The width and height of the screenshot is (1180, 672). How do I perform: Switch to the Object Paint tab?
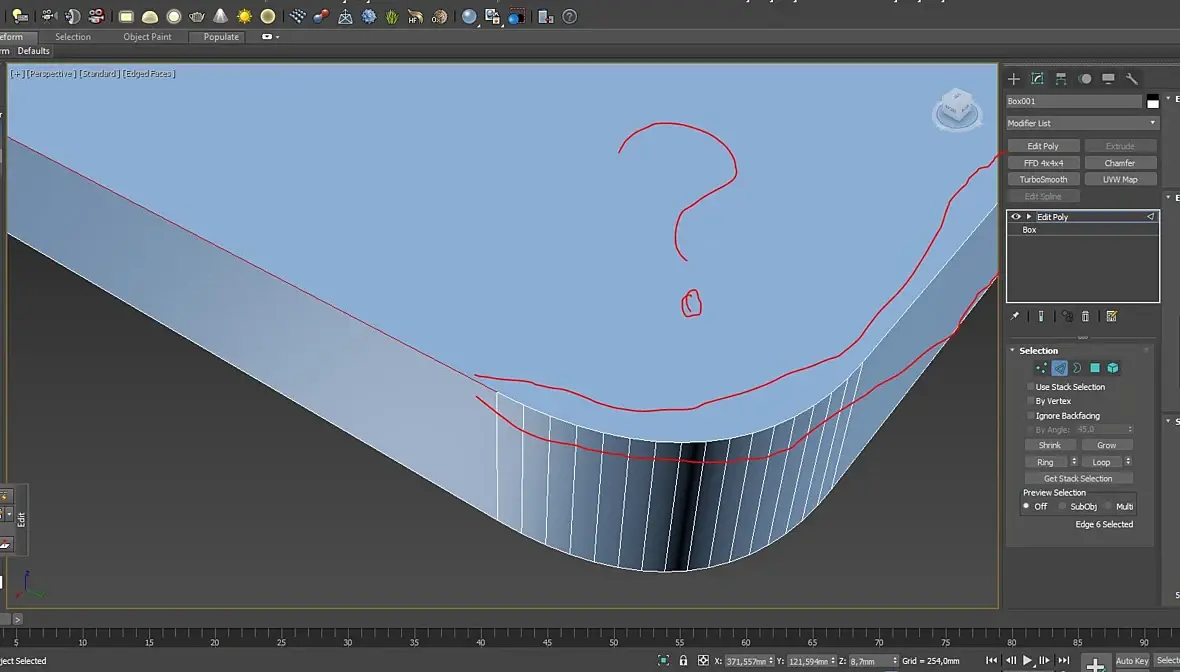(x=147, y=37)
